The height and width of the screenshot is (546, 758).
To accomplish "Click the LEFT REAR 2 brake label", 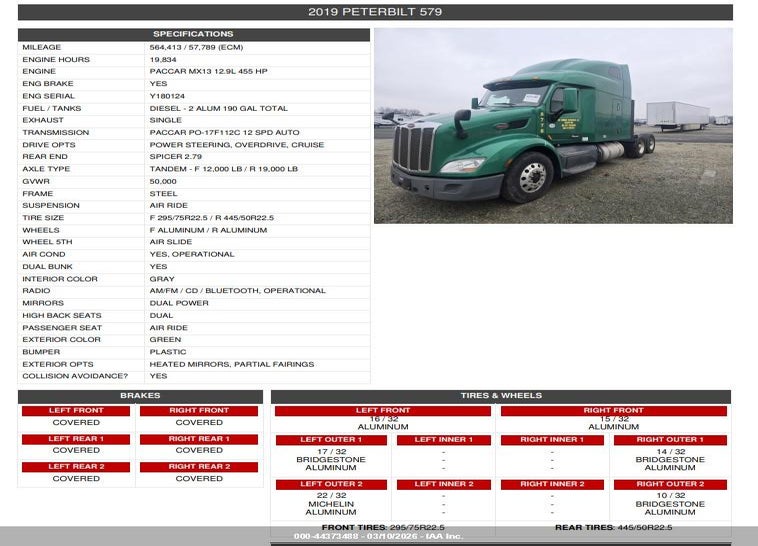I will (x=76, y=467).
